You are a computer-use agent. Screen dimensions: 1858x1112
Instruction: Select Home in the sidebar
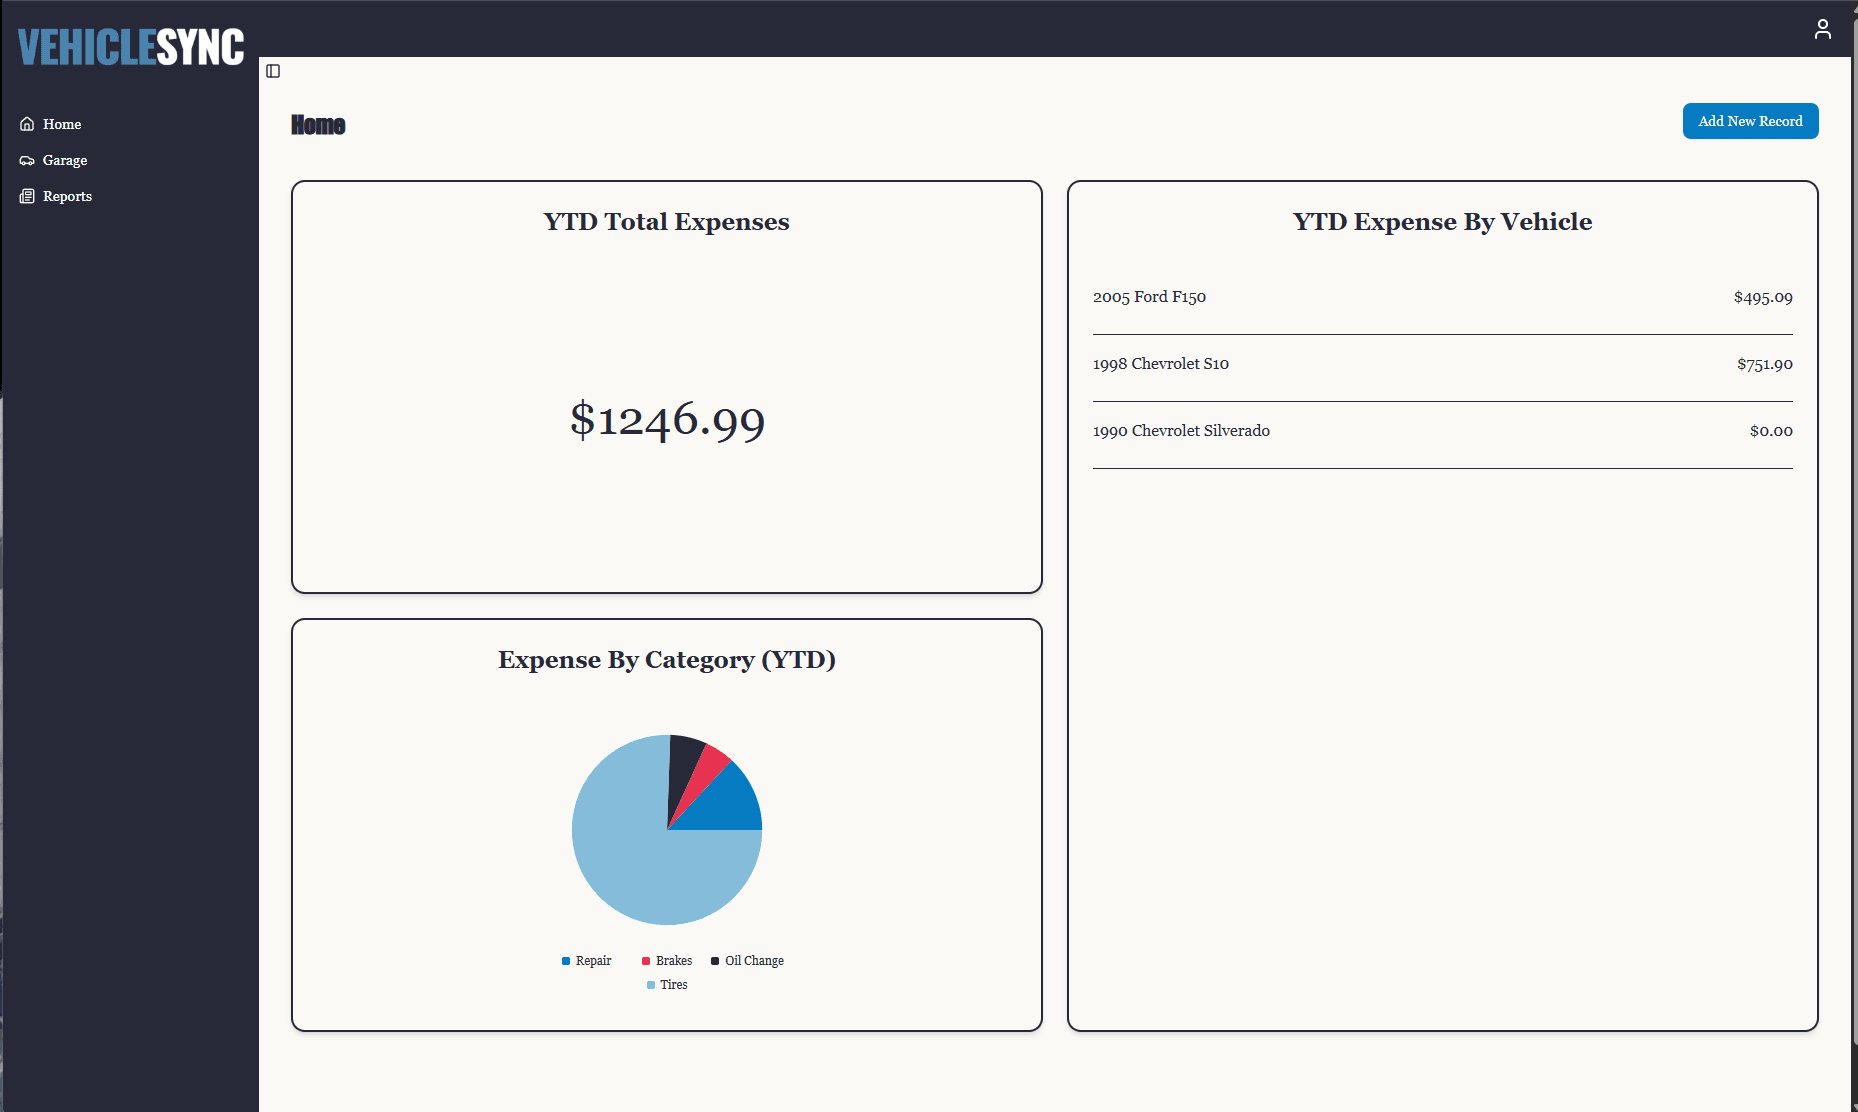[61, 124]
